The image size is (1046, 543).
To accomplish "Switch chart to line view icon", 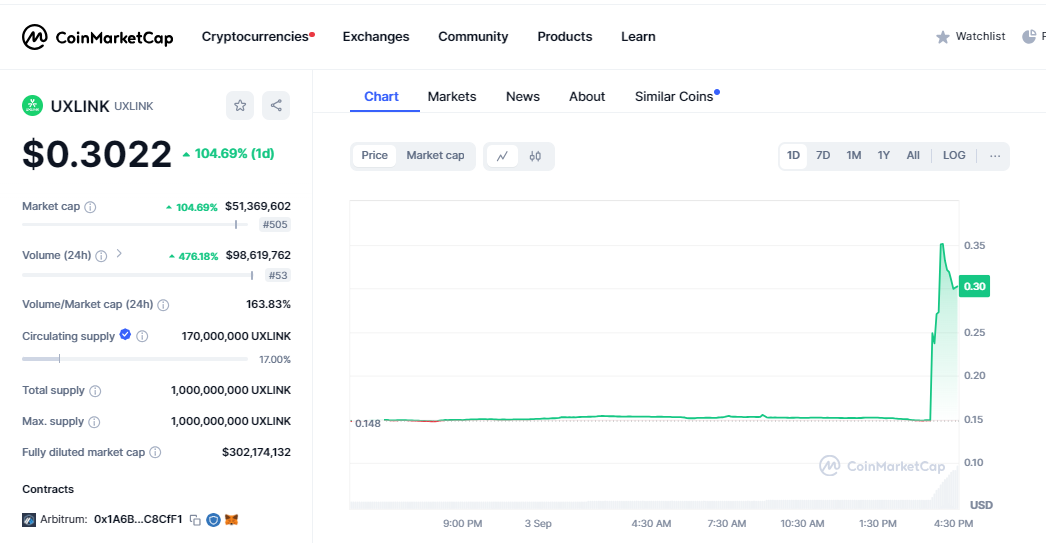I will (x=502, y=156).
